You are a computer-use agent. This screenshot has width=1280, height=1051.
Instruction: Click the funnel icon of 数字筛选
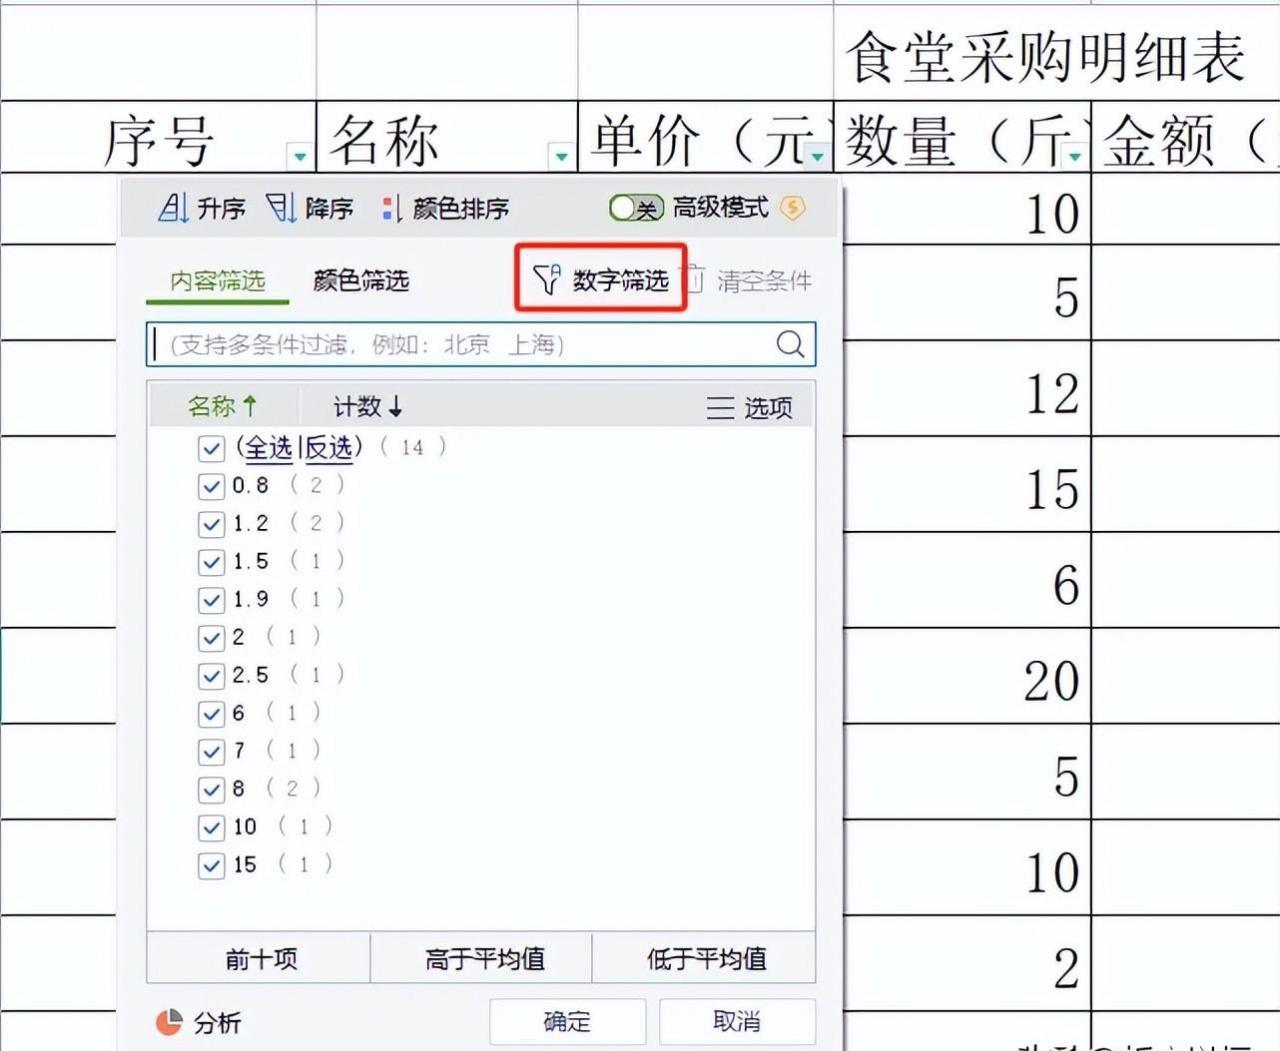[x=546, y=280]
